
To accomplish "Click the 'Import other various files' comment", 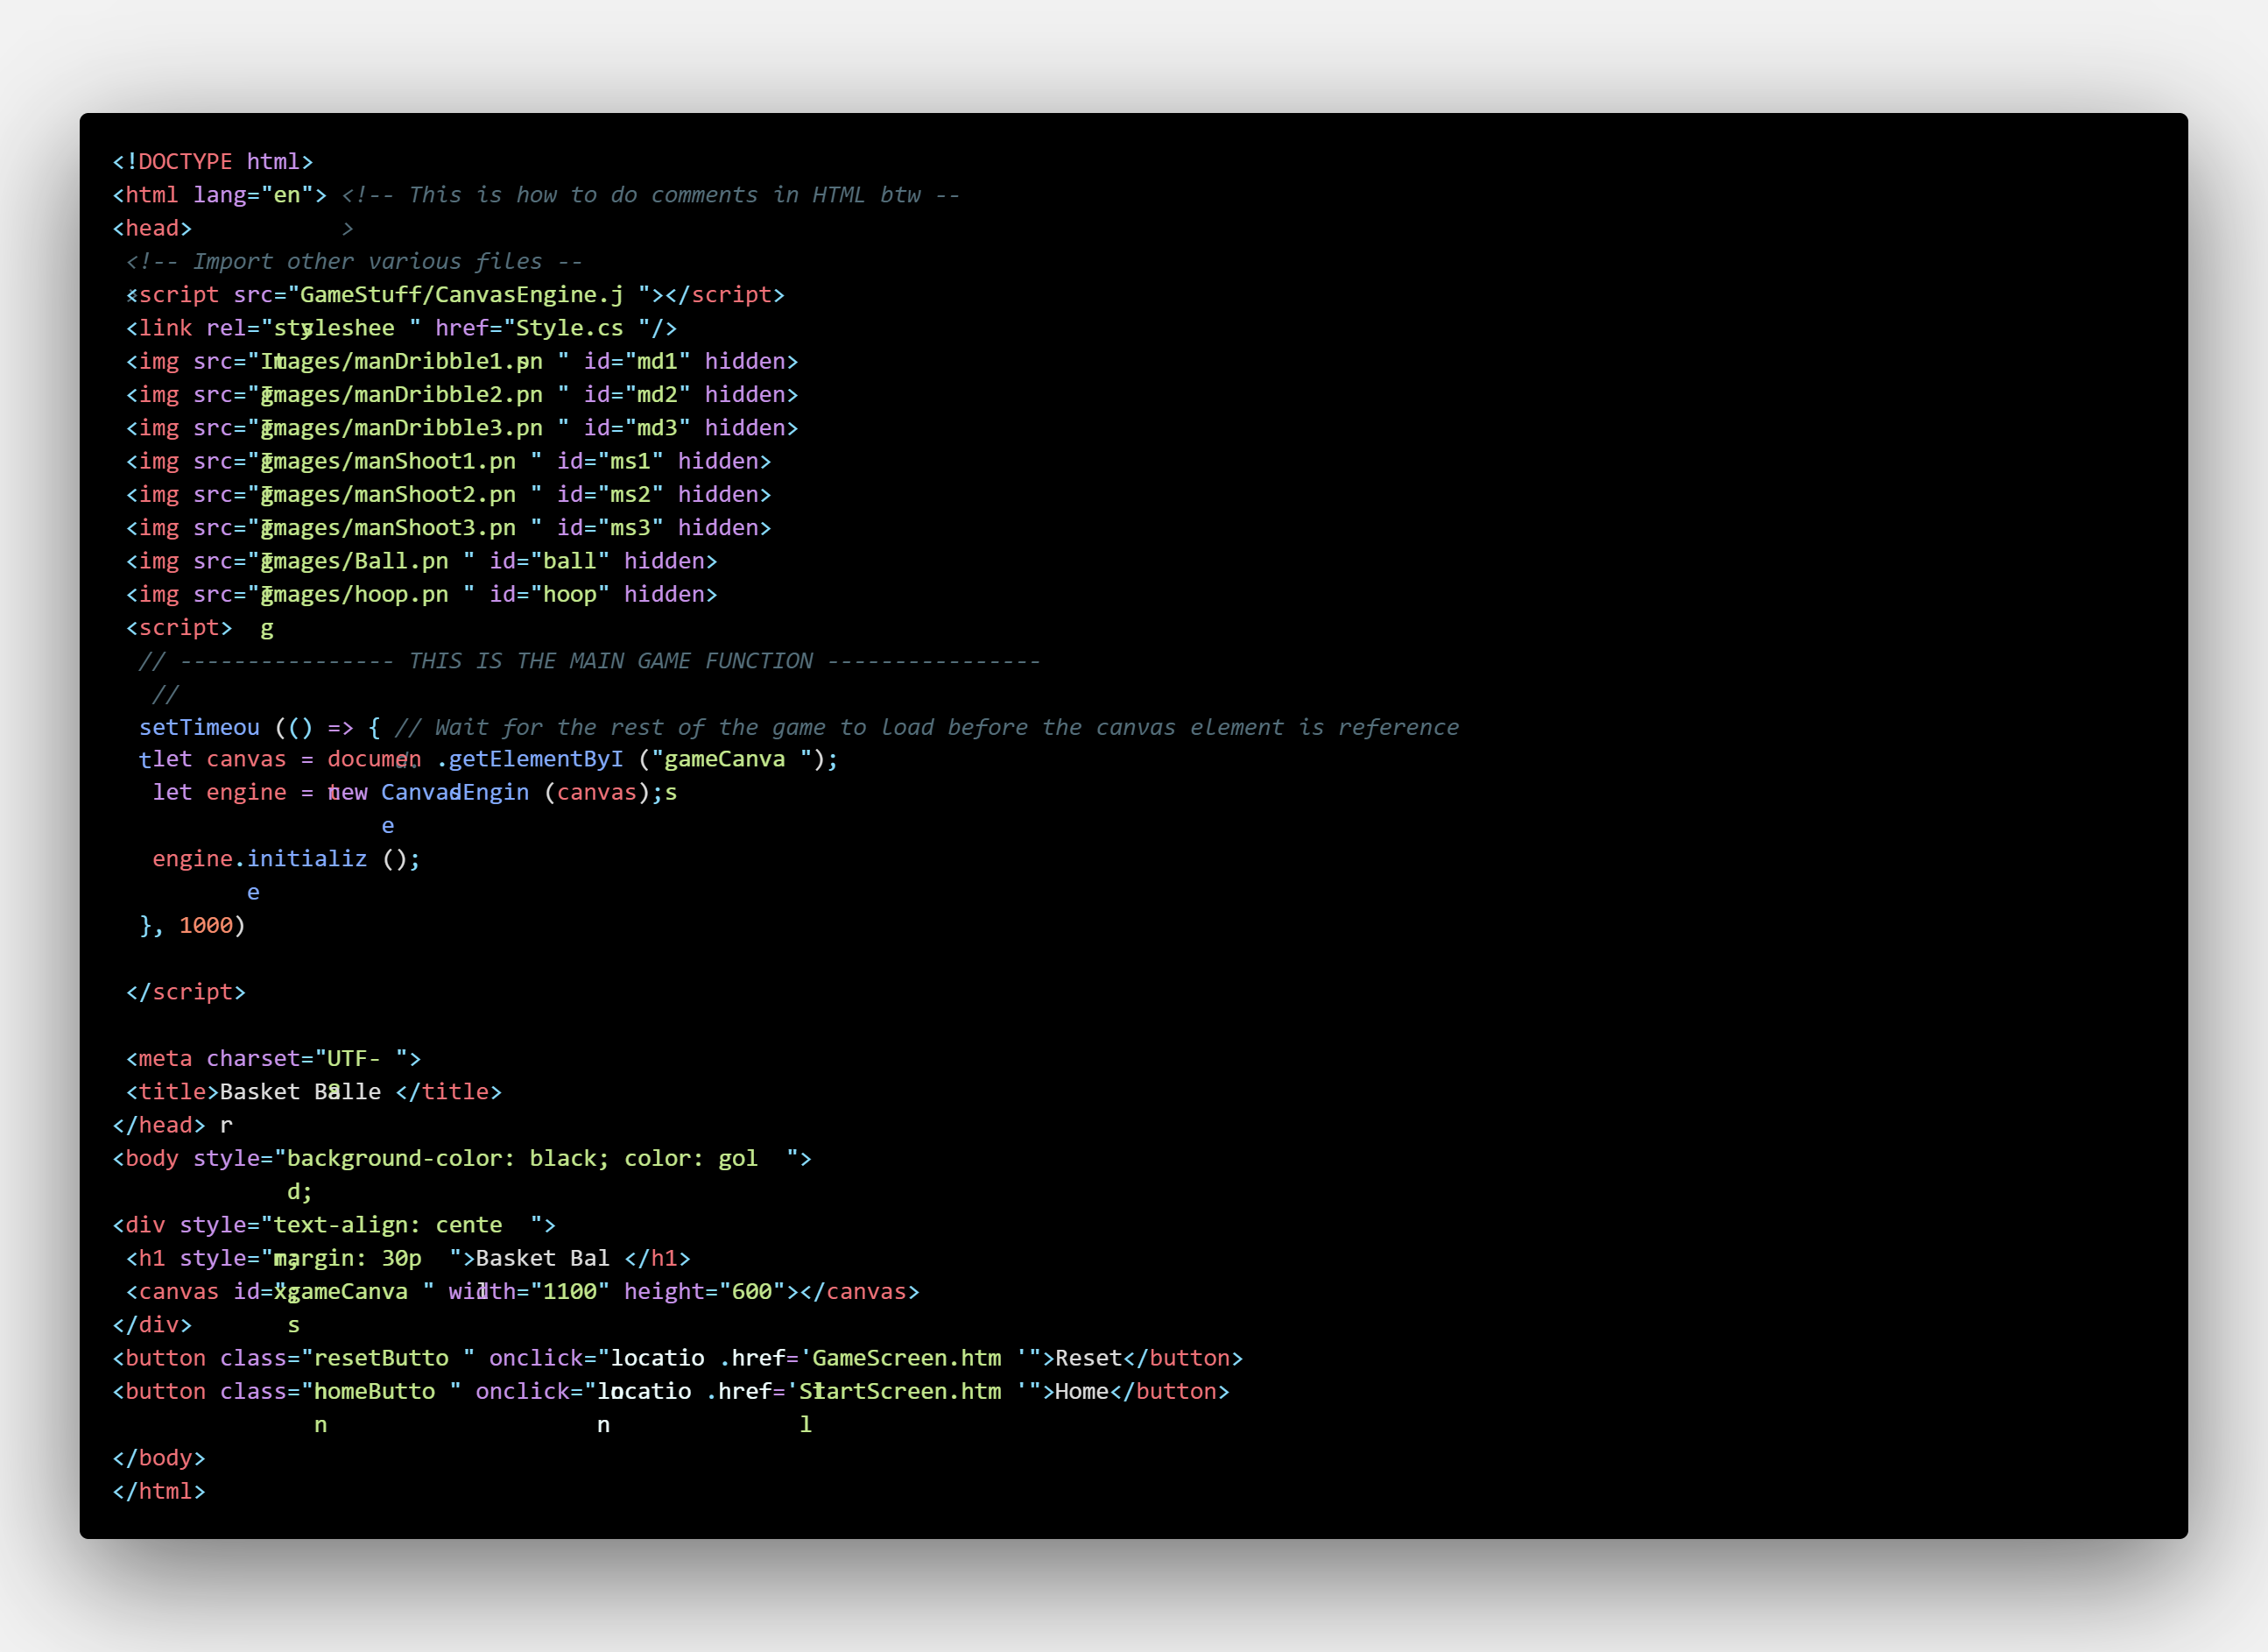I will click(x=354, y=262).
